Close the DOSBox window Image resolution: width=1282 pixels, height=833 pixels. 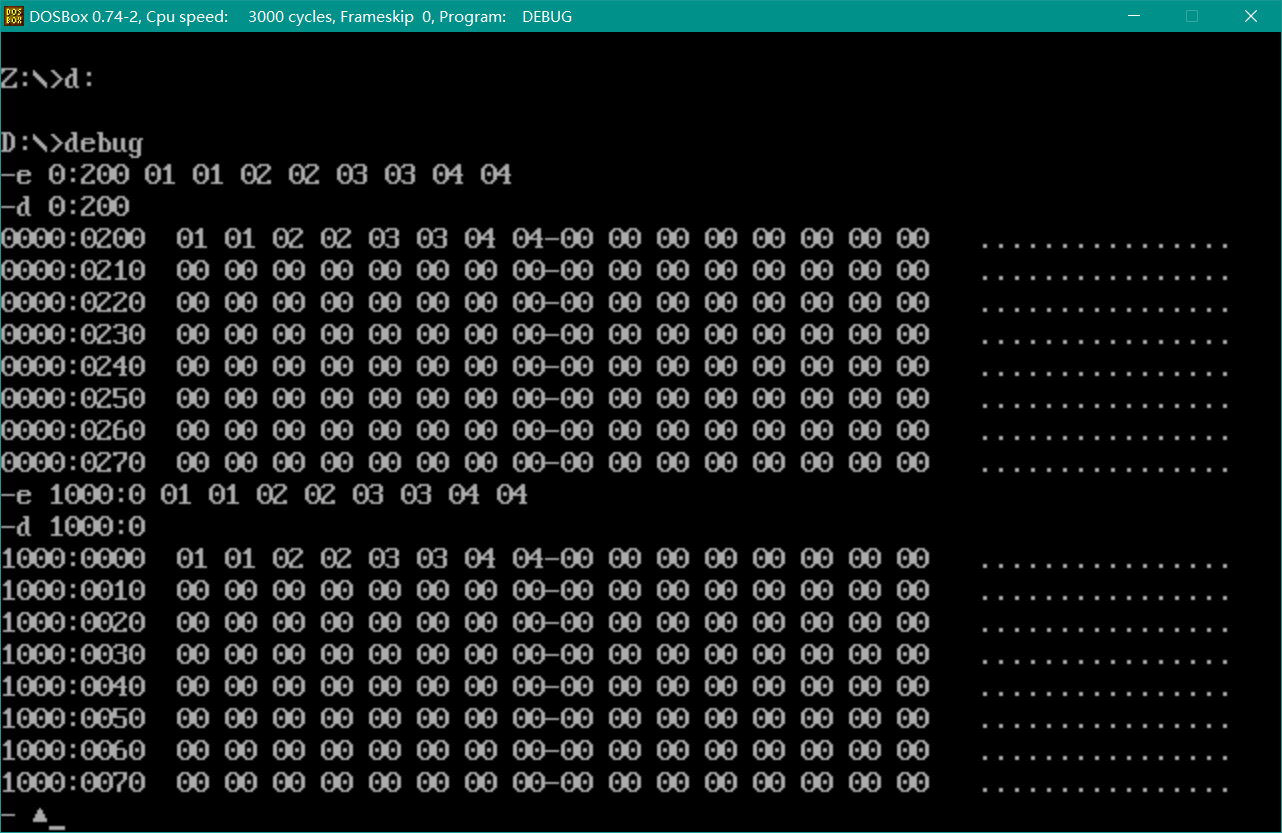pyautogui.click(x=1250, y=16)
